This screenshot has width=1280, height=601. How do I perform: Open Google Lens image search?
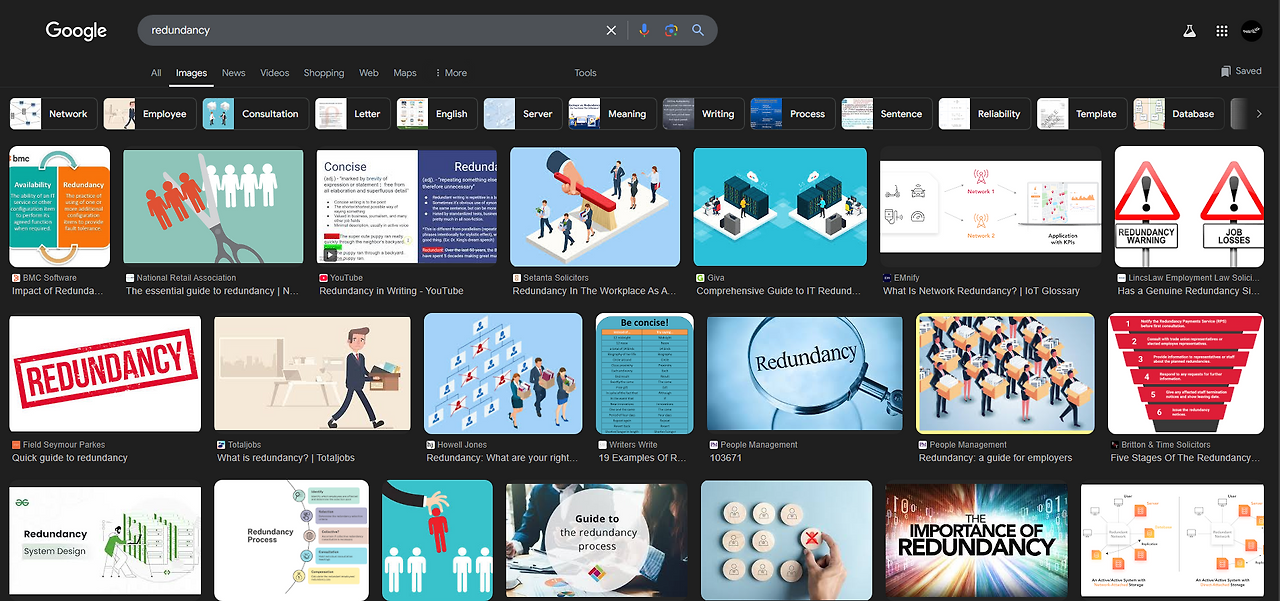(671, 30)
